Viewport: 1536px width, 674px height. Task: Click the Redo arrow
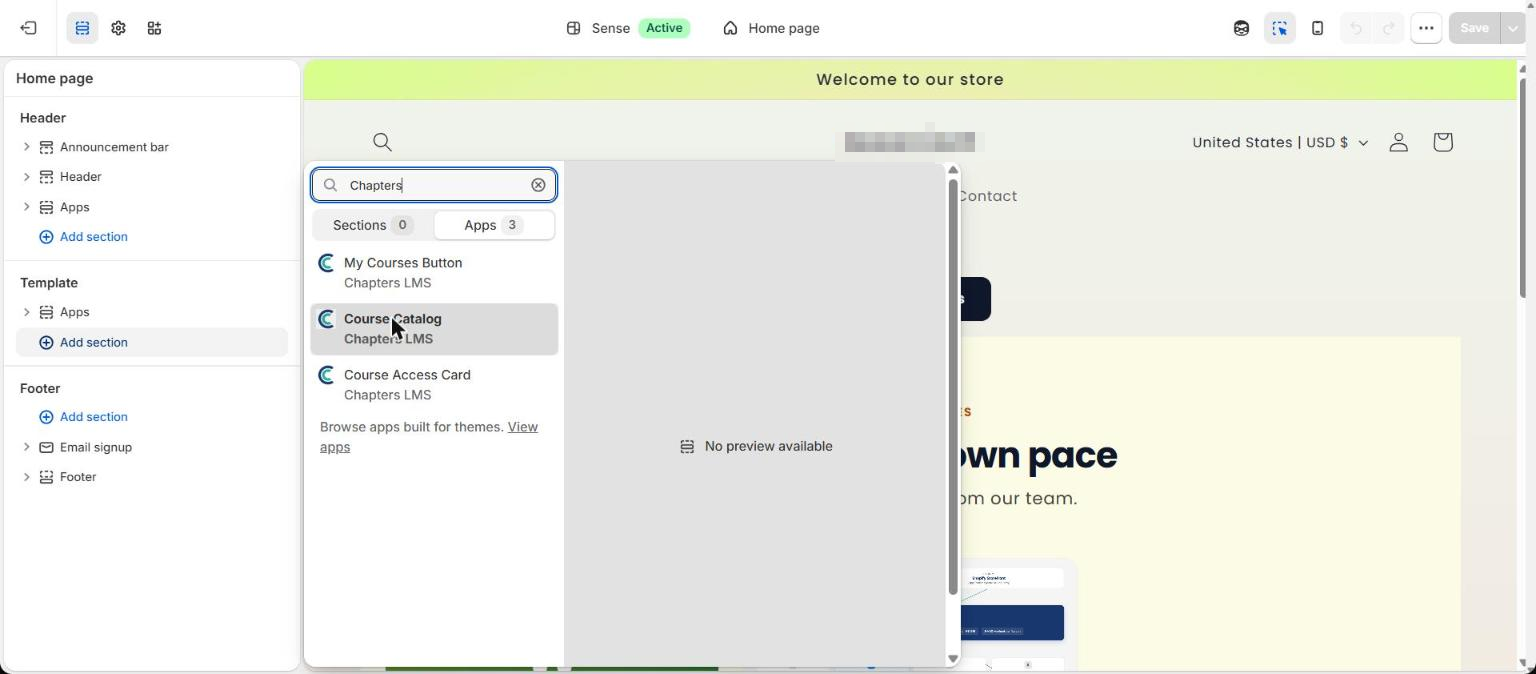click(1388, 28)
